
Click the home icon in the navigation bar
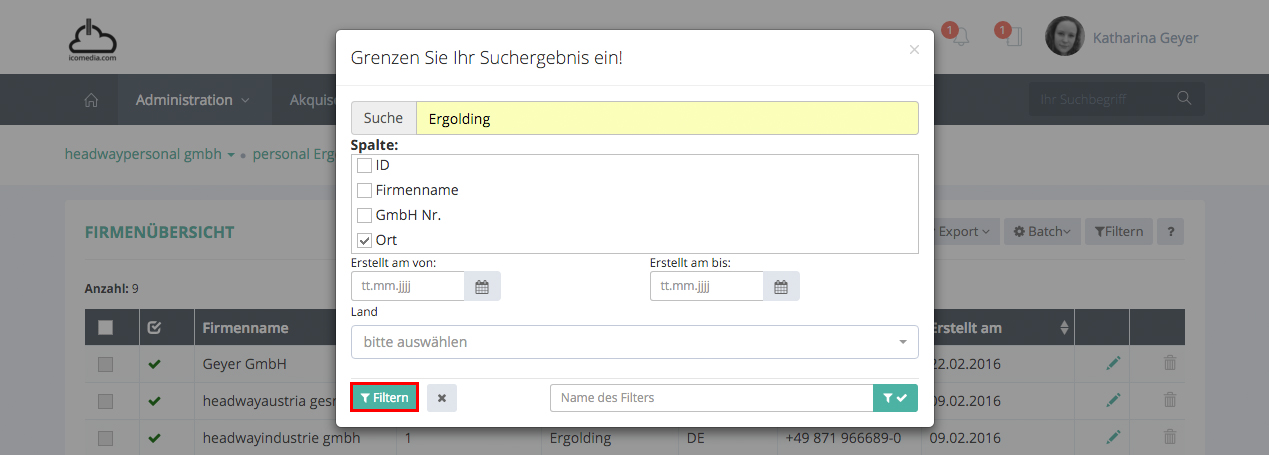coord(91,100)
